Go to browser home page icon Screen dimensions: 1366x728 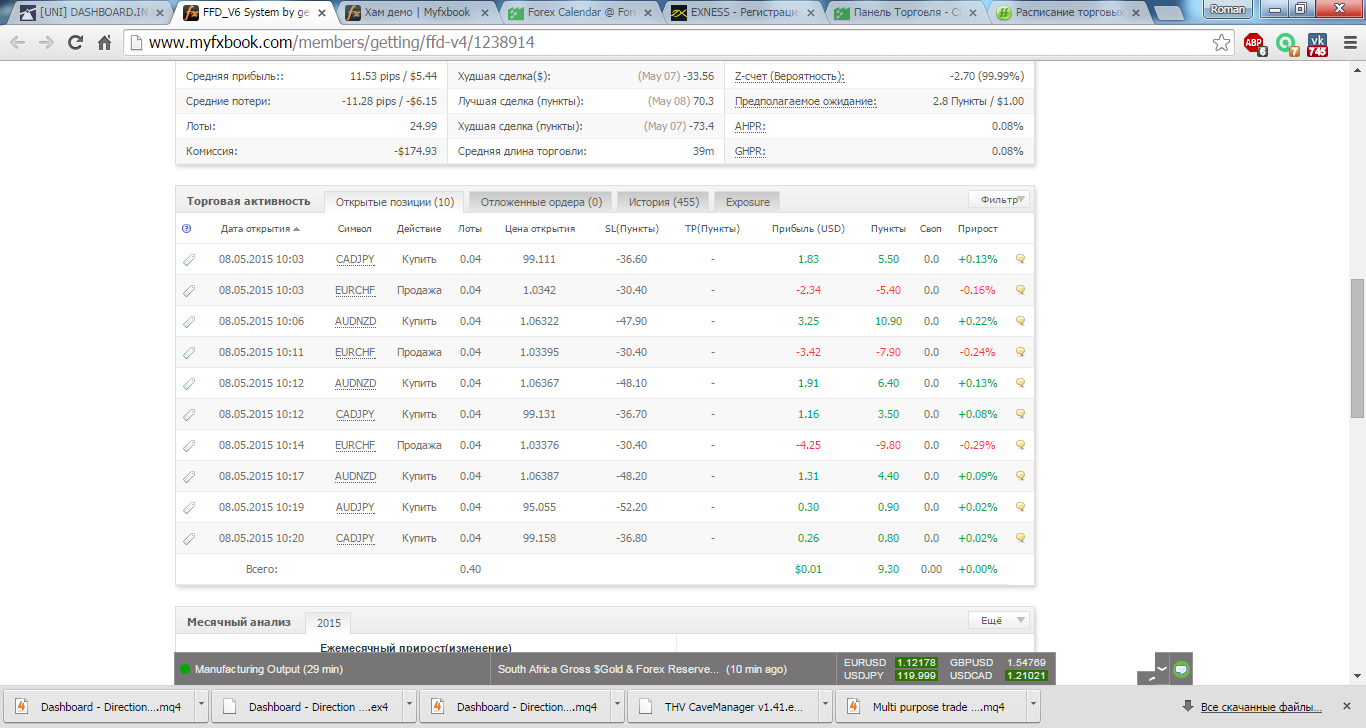104,43
